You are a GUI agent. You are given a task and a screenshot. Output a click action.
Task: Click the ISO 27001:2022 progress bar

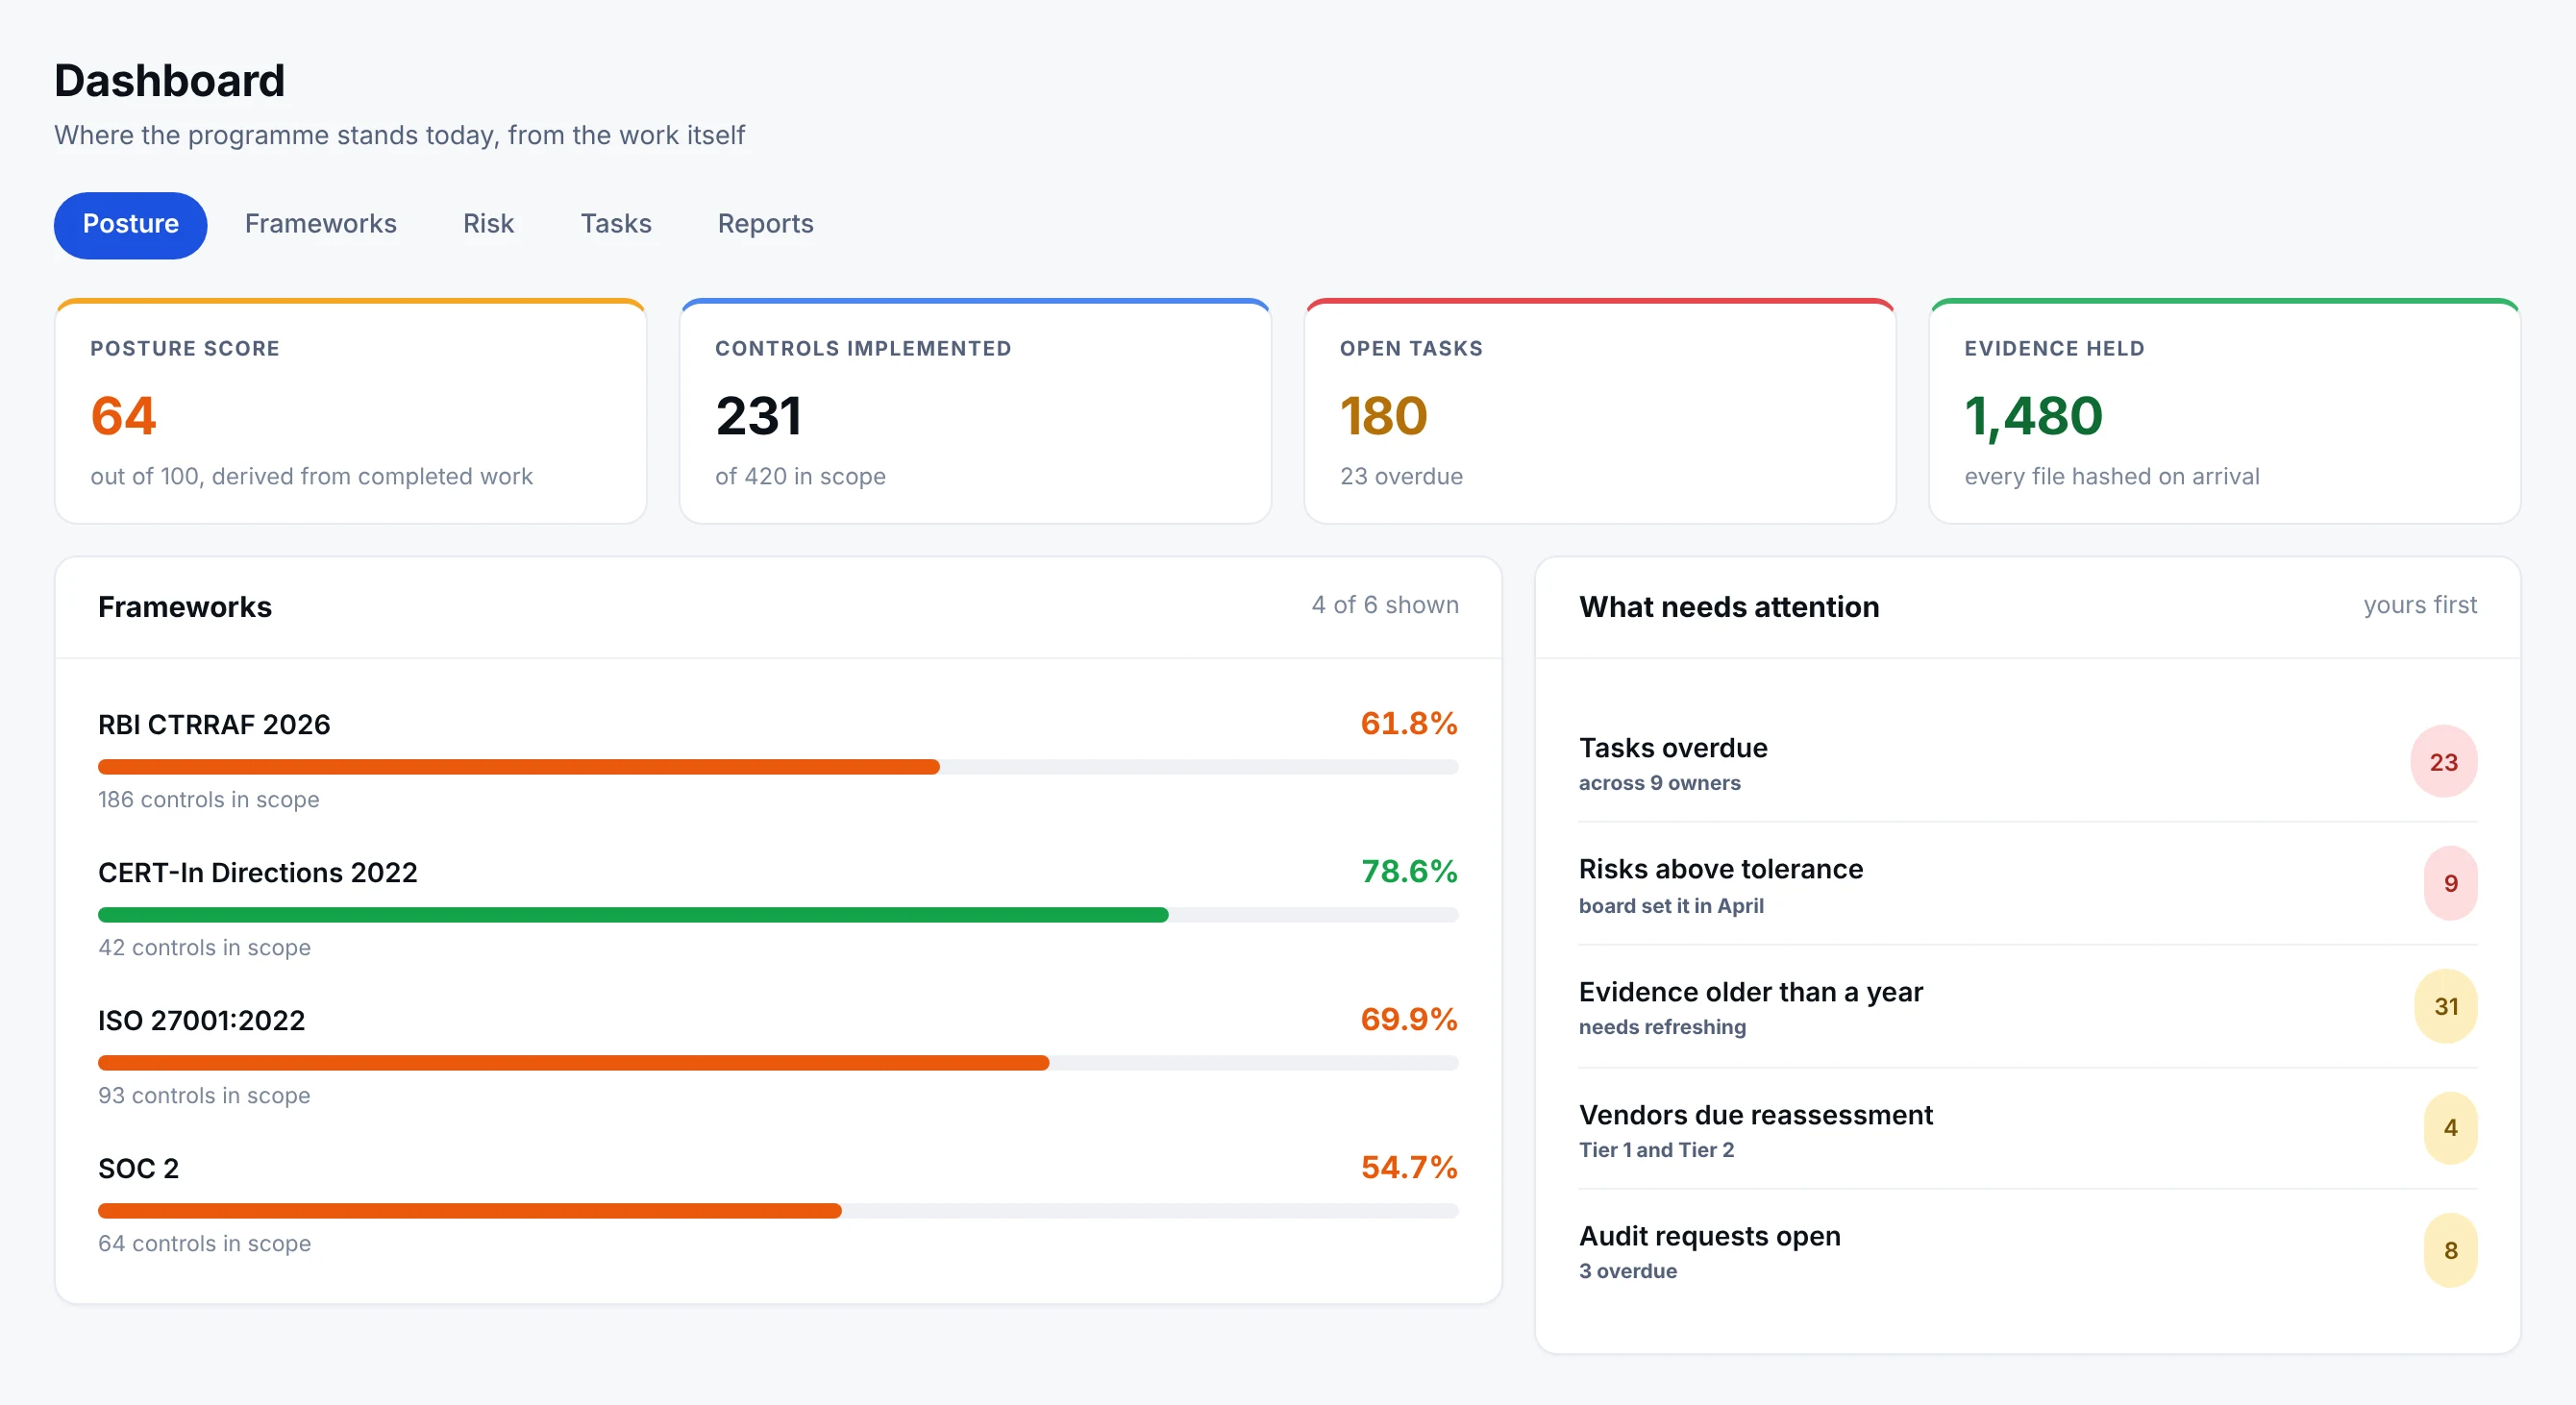pos(778,1063)
